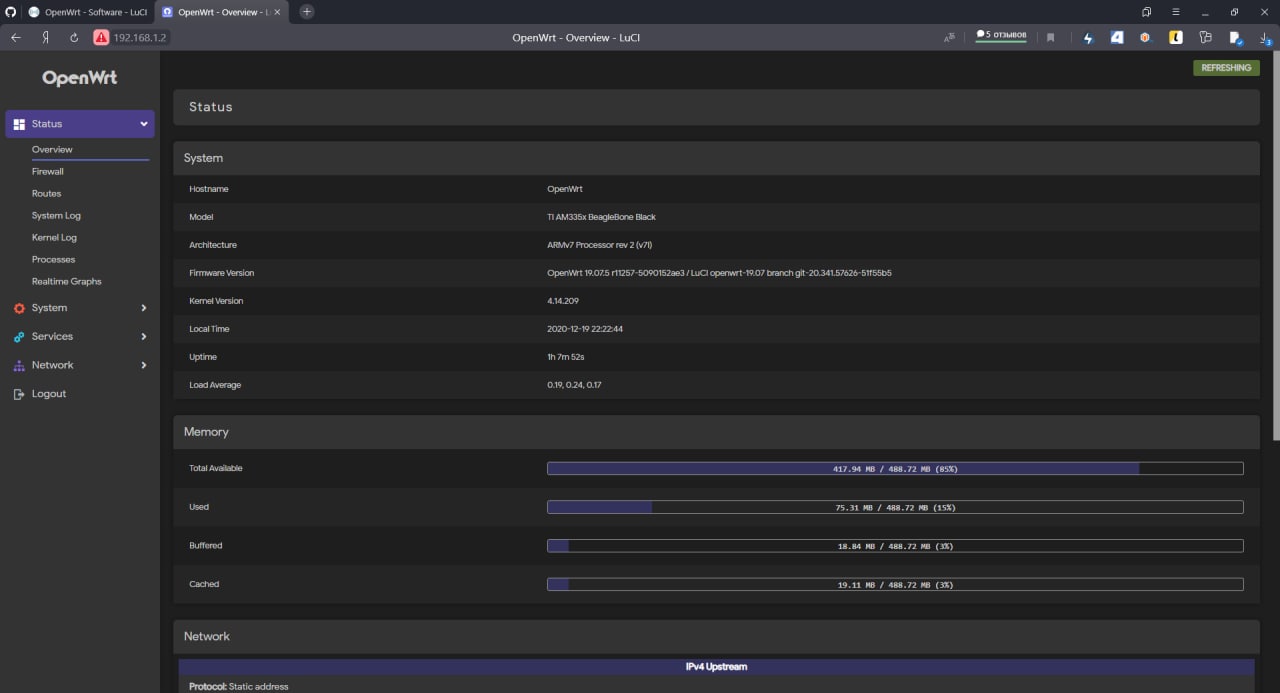Expand the Network menu chevron
The height and width of the screenshot is (693, 1280).
tap(144, 365)
